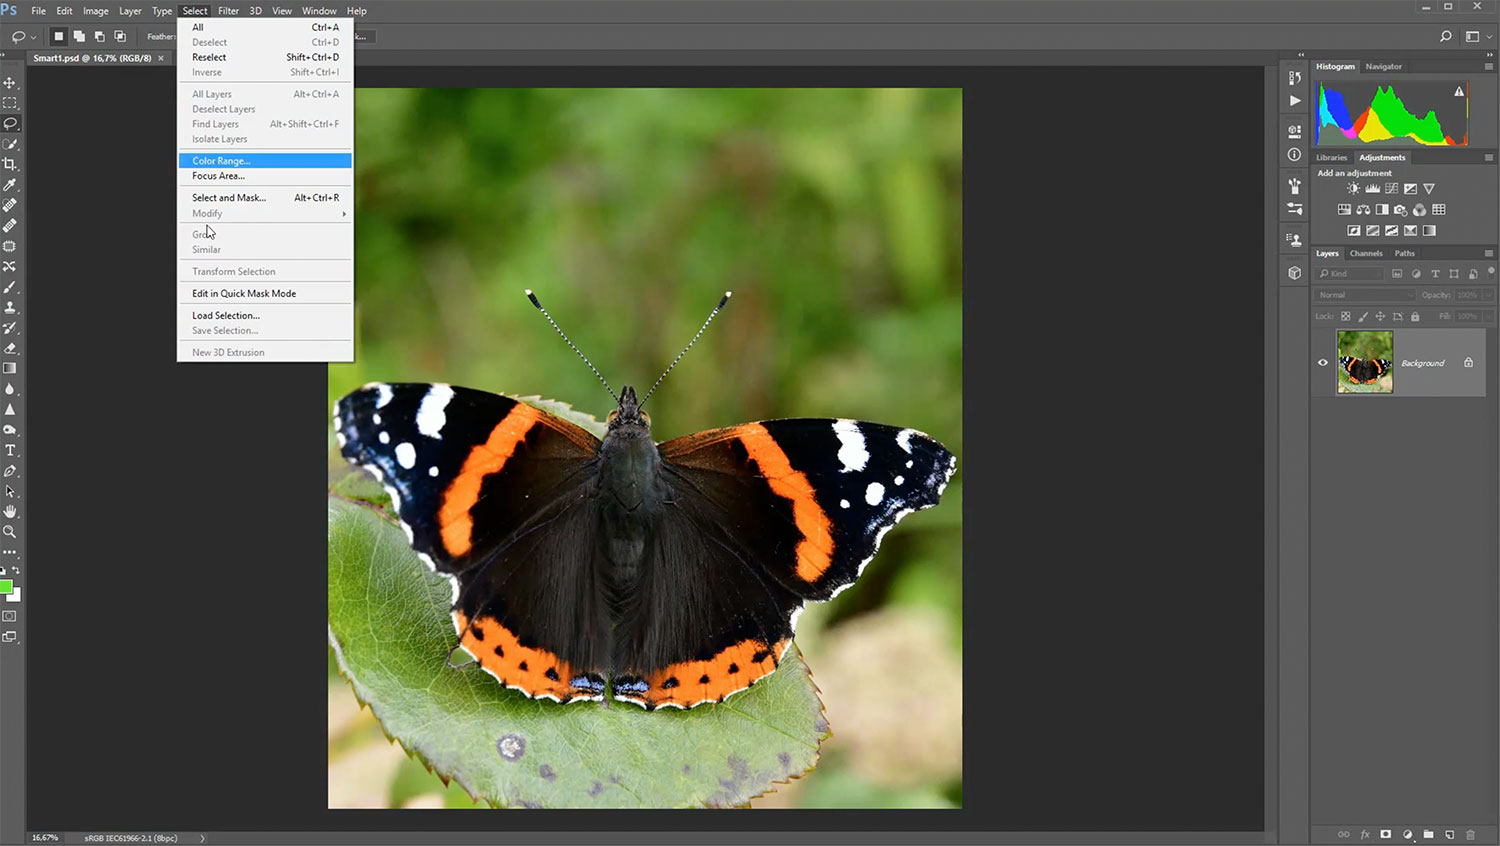Select the Eyedropper tool
1500x846 pixels.
(10, 185)
